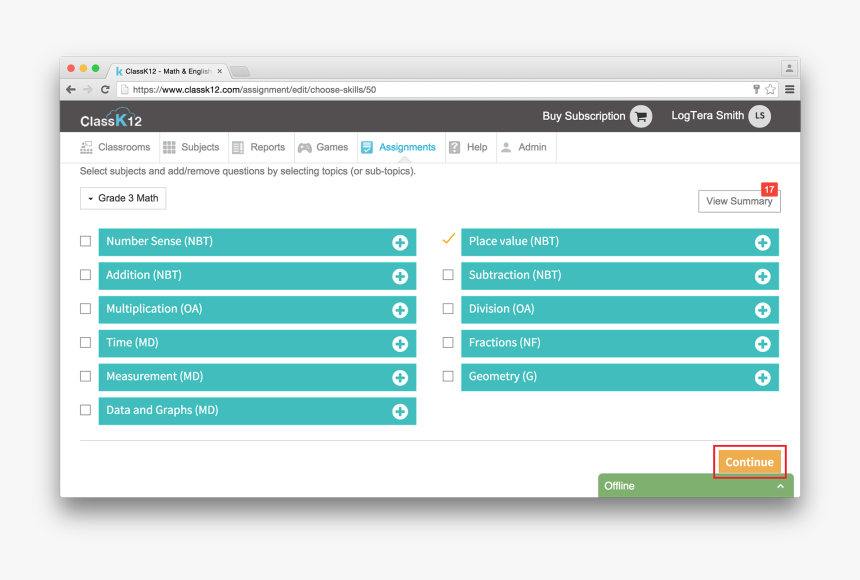
Task: Click plus icon on Geometry (G)
Action: [762, 378]
